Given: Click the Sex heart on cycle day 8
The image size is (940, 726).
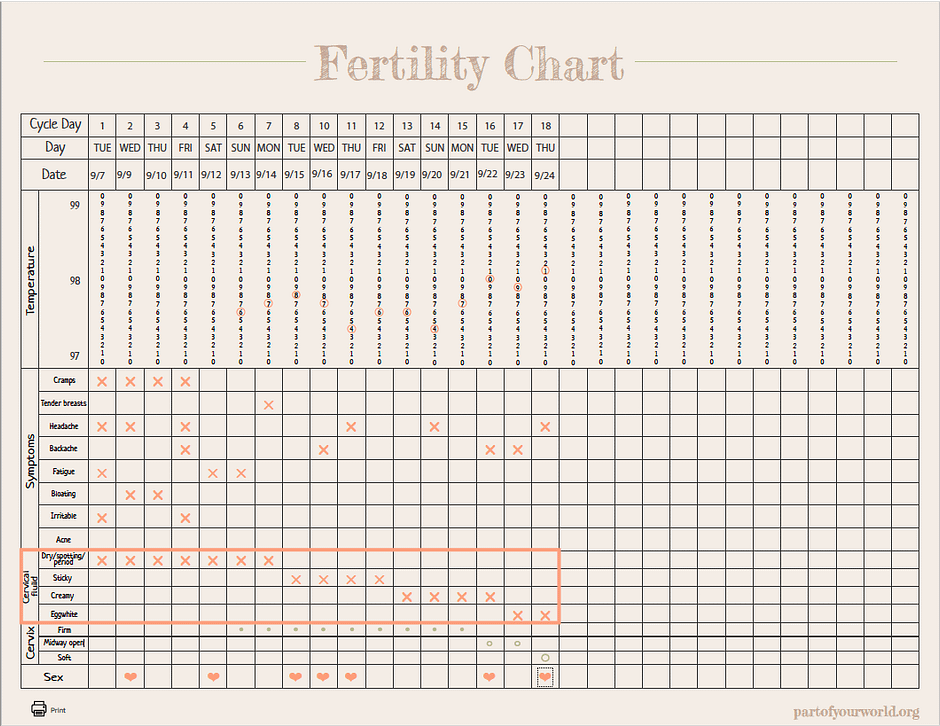Looking at the screenshot, I should click(x=296, y=677).
